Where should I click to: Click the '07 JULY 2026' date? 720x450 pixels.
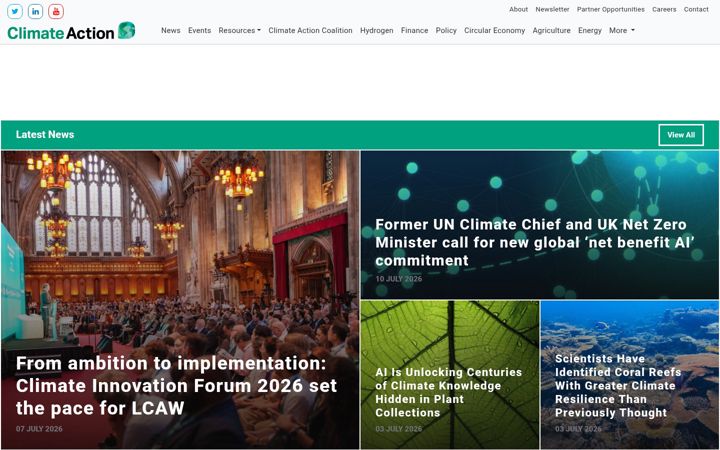pyautogui.click(x=39, y=429)
